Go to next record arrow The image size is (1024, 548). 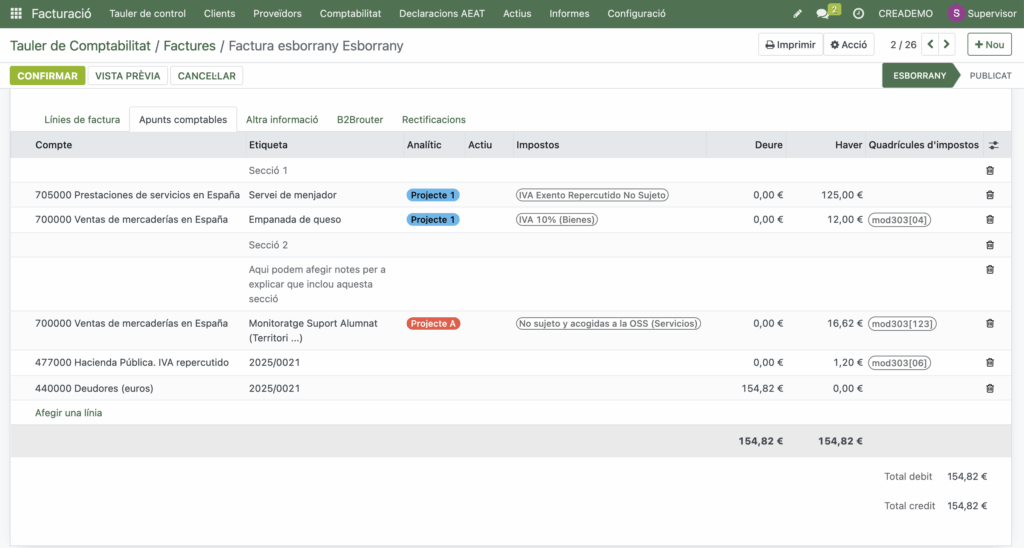[x=947, y=45]
